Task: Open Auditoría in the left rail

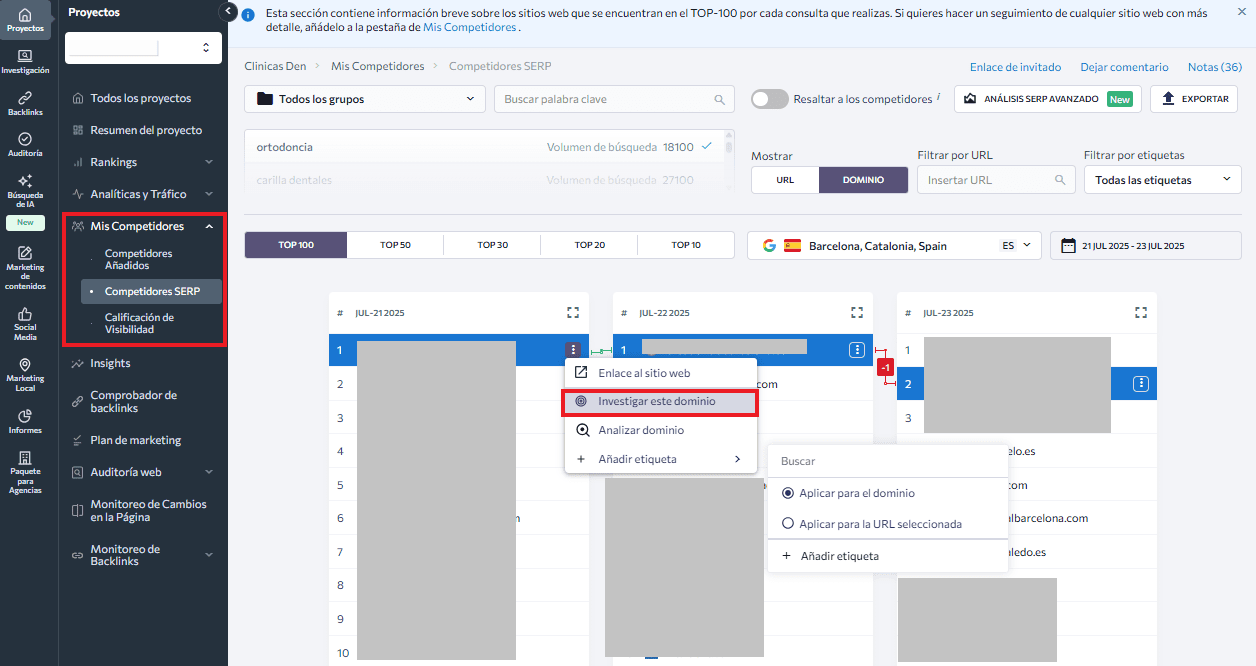Action: (x=25, y=145)
